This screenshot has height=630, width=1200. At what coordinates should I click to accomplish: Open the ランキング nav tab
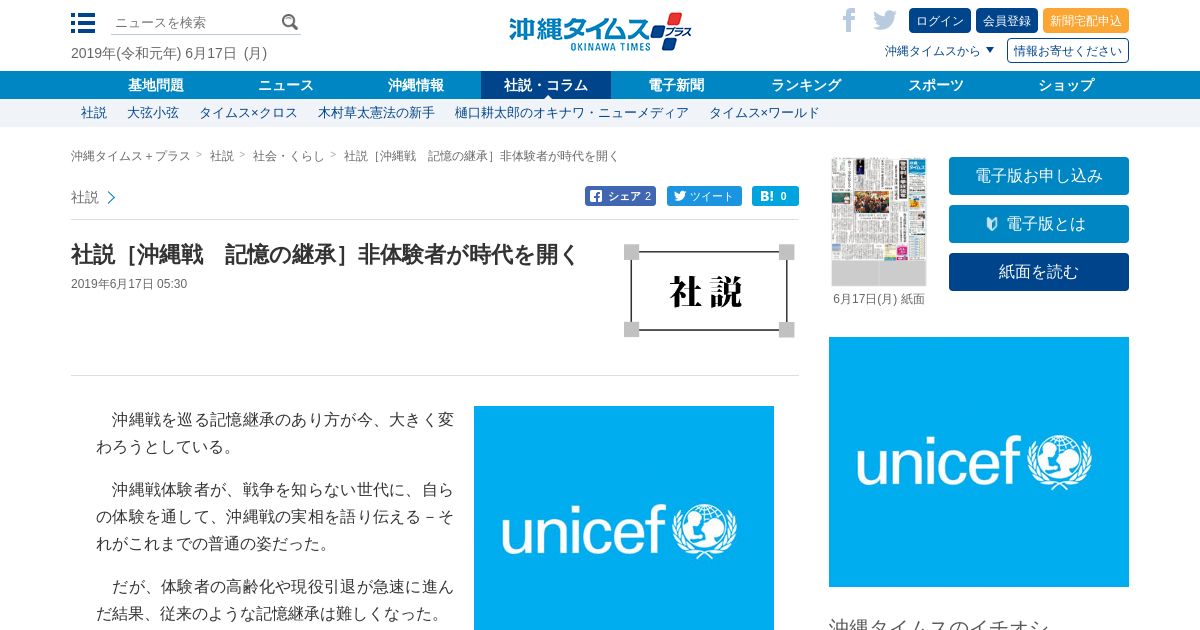pos(806,85)
